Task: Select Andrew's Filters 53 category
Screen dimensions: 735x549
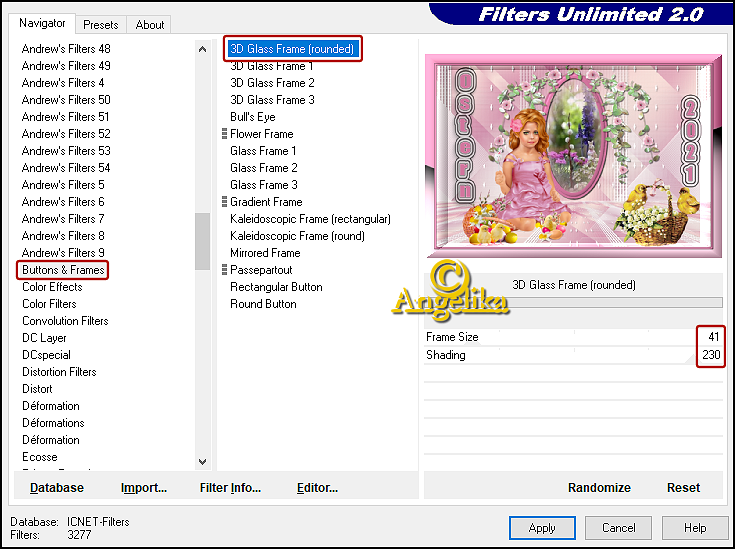Action: 66,151
